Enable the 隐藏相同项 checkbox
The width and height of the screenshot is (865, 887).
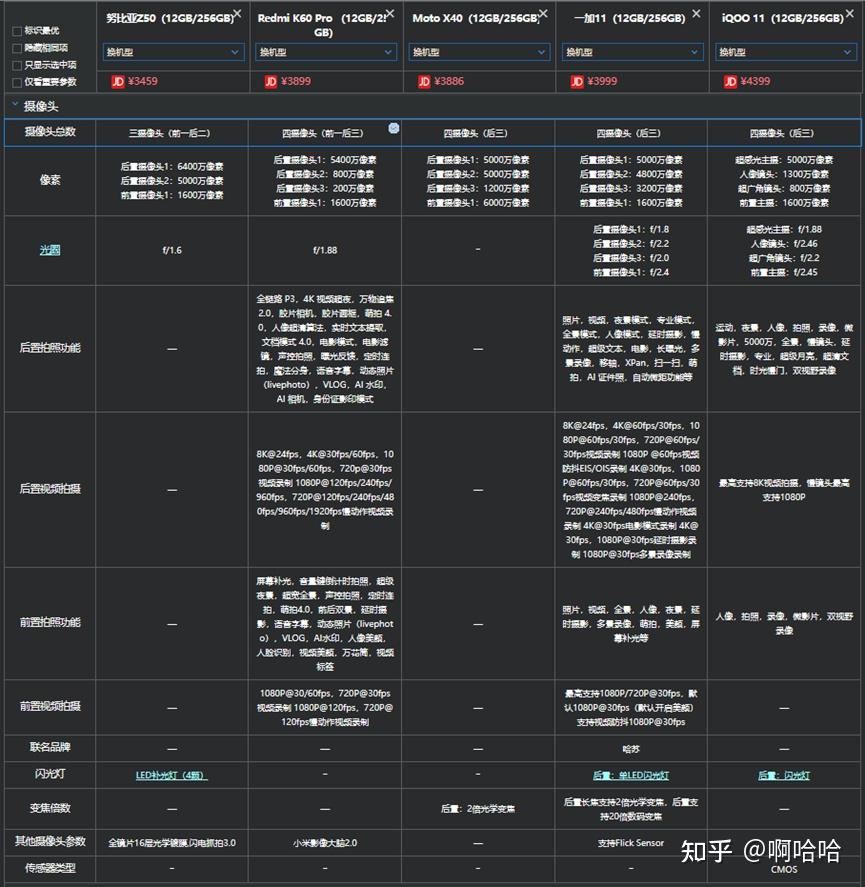17,48
